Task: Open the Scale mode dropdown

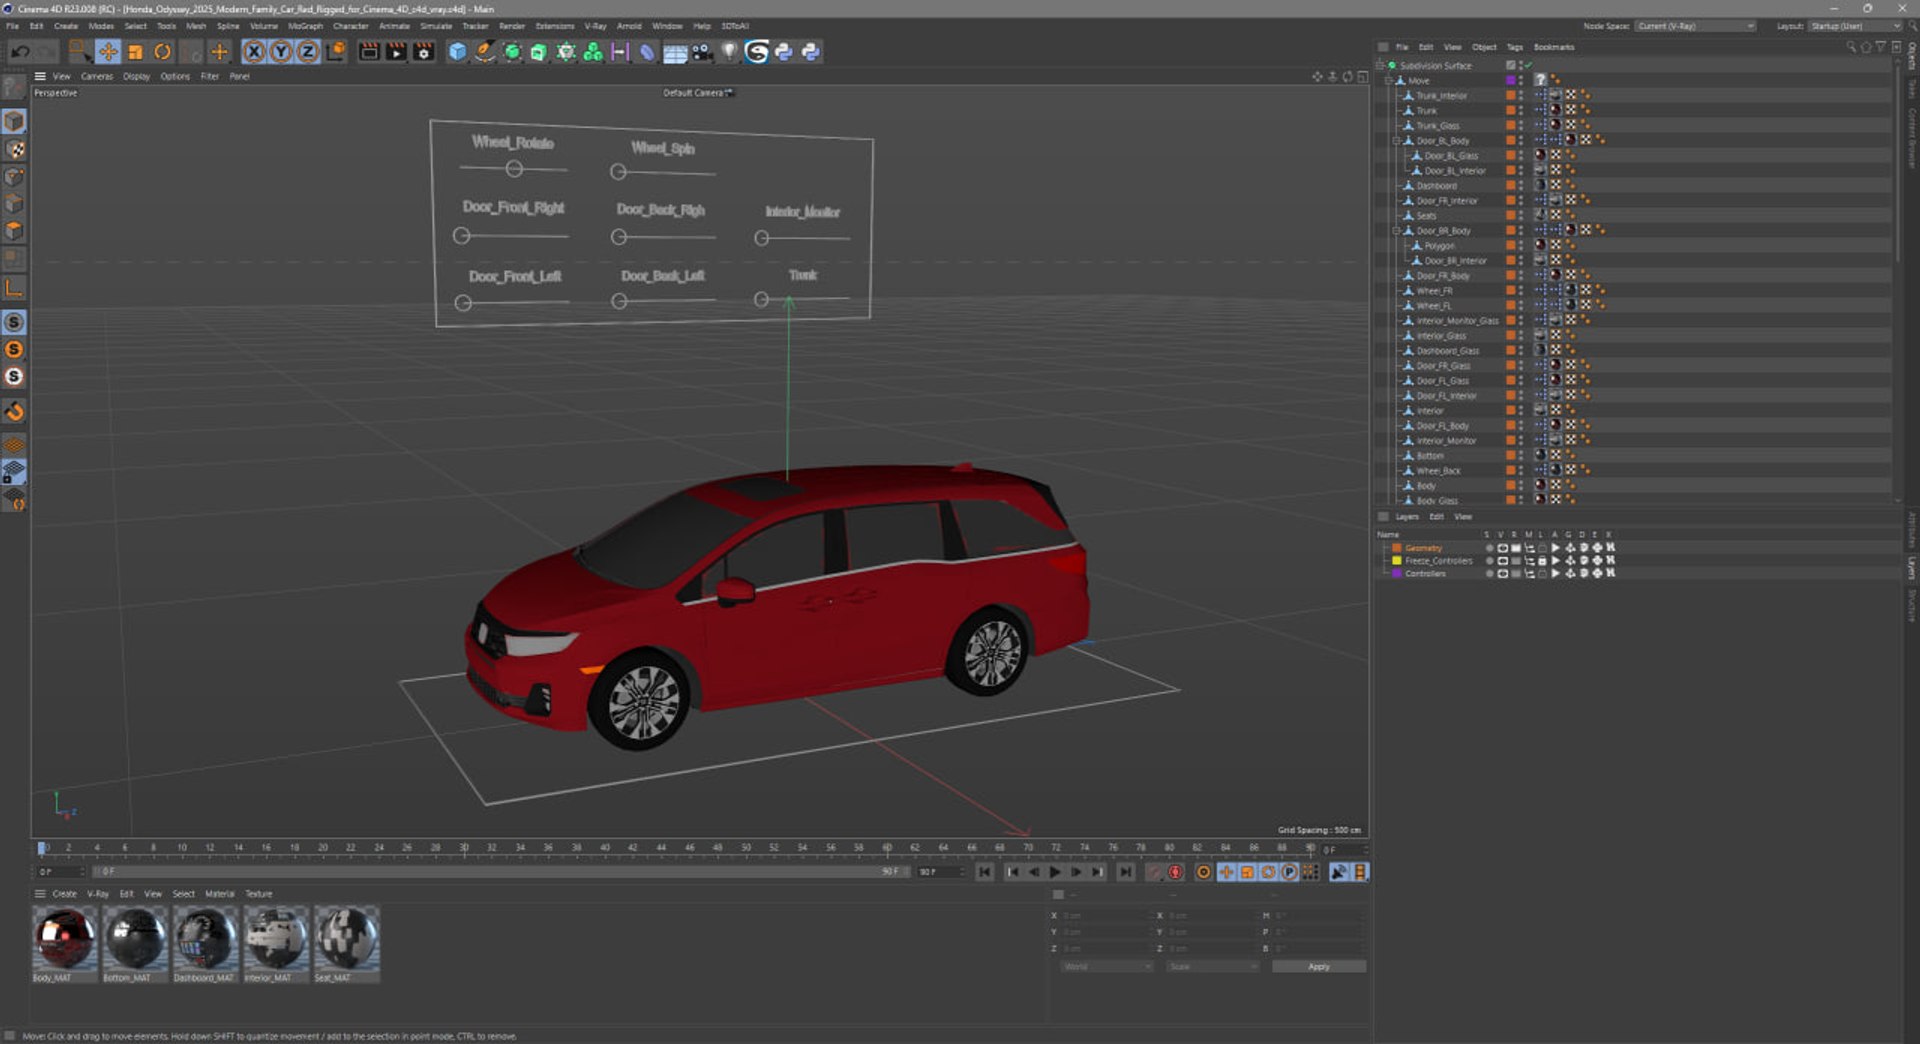Action: pyautogui.click(x=1212, y=967)
